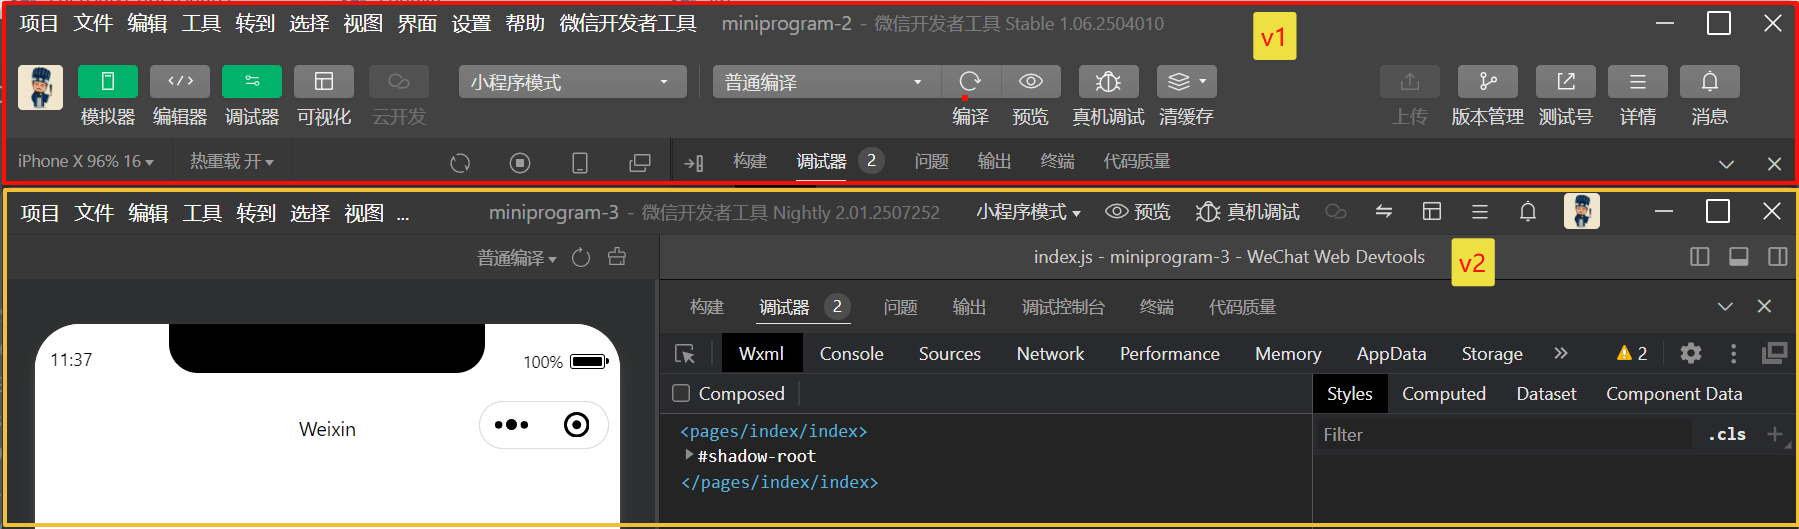Switch to the Console tab
1799x529 pixels.
(851, 354)
